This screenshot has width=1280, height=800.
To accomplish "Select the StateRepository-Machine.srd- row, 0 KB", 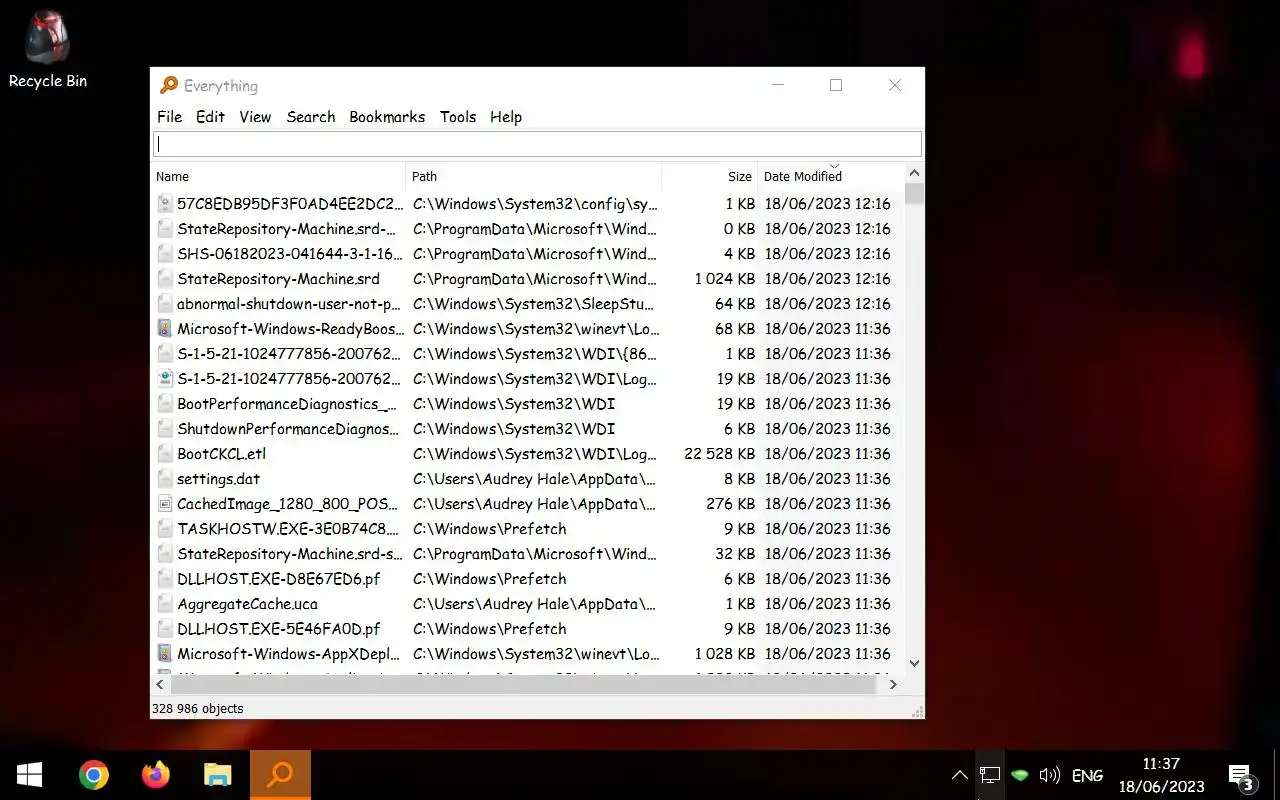I will (527, 229).
